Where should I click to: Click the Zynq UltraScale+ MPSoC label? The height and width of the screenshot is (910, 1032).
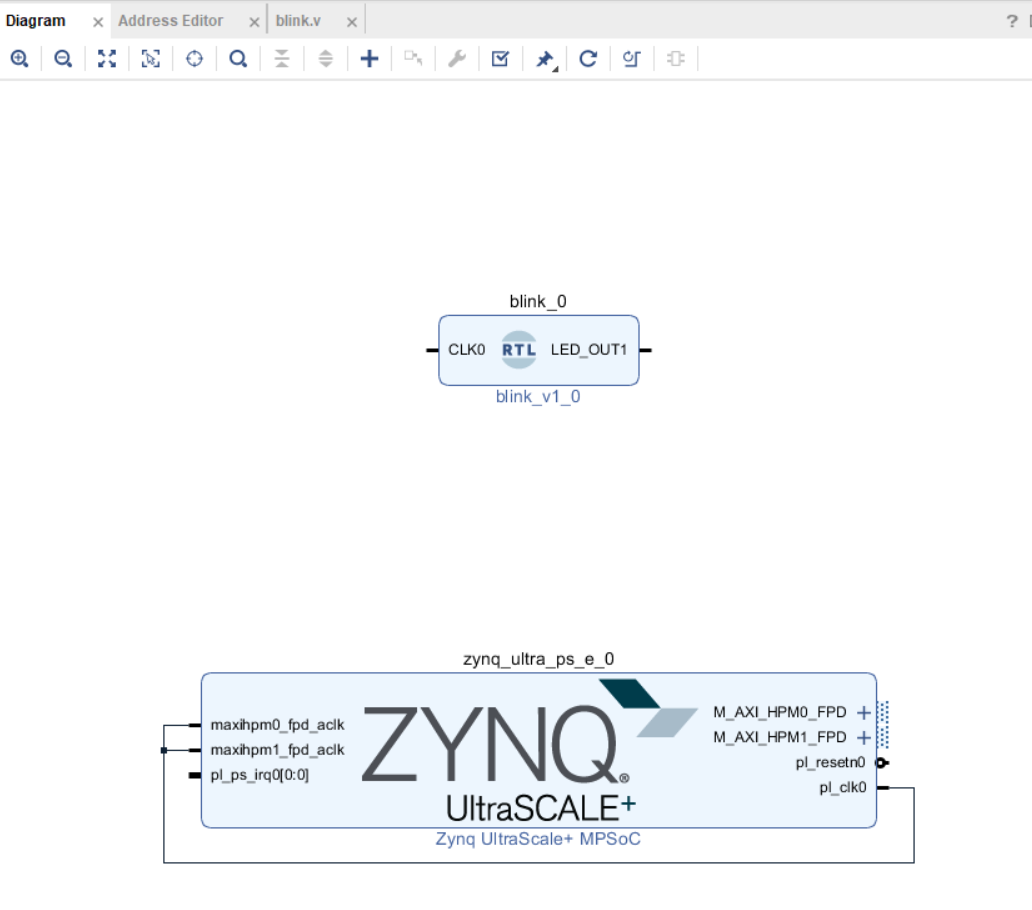(x=538, y=839)
